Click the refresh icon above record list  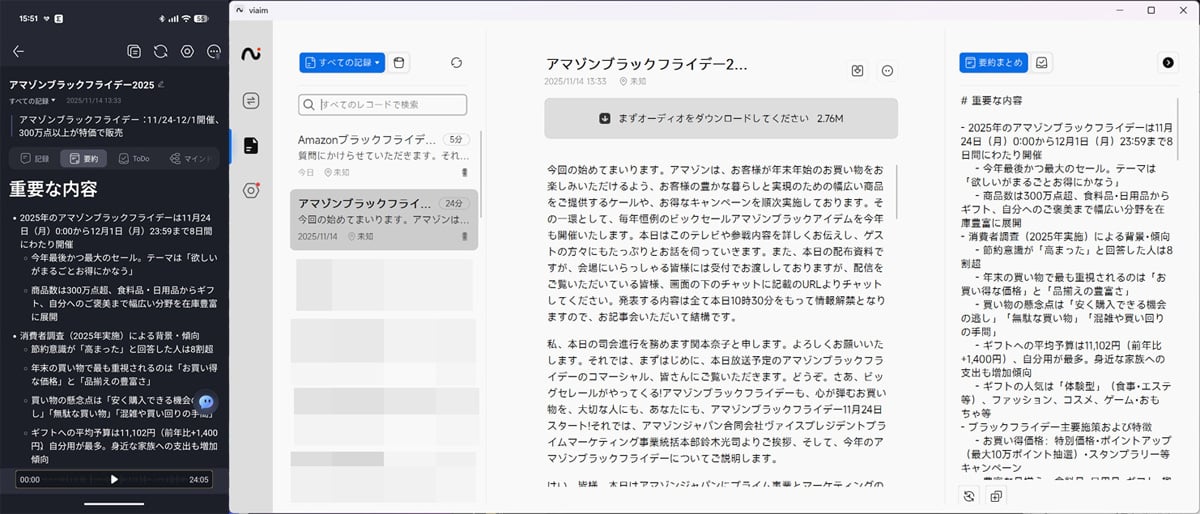point(457,63)
